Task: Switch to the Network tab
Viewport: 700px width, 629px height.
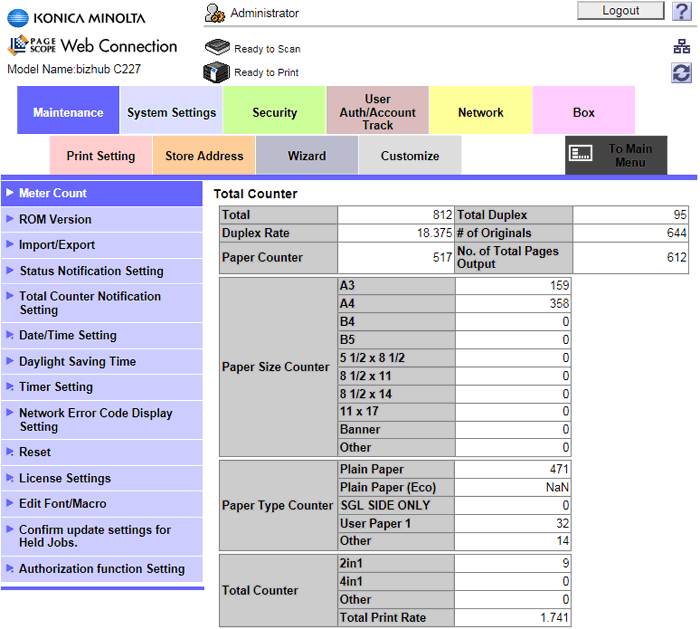Action: pyautogui.click(x=481, y=110)
